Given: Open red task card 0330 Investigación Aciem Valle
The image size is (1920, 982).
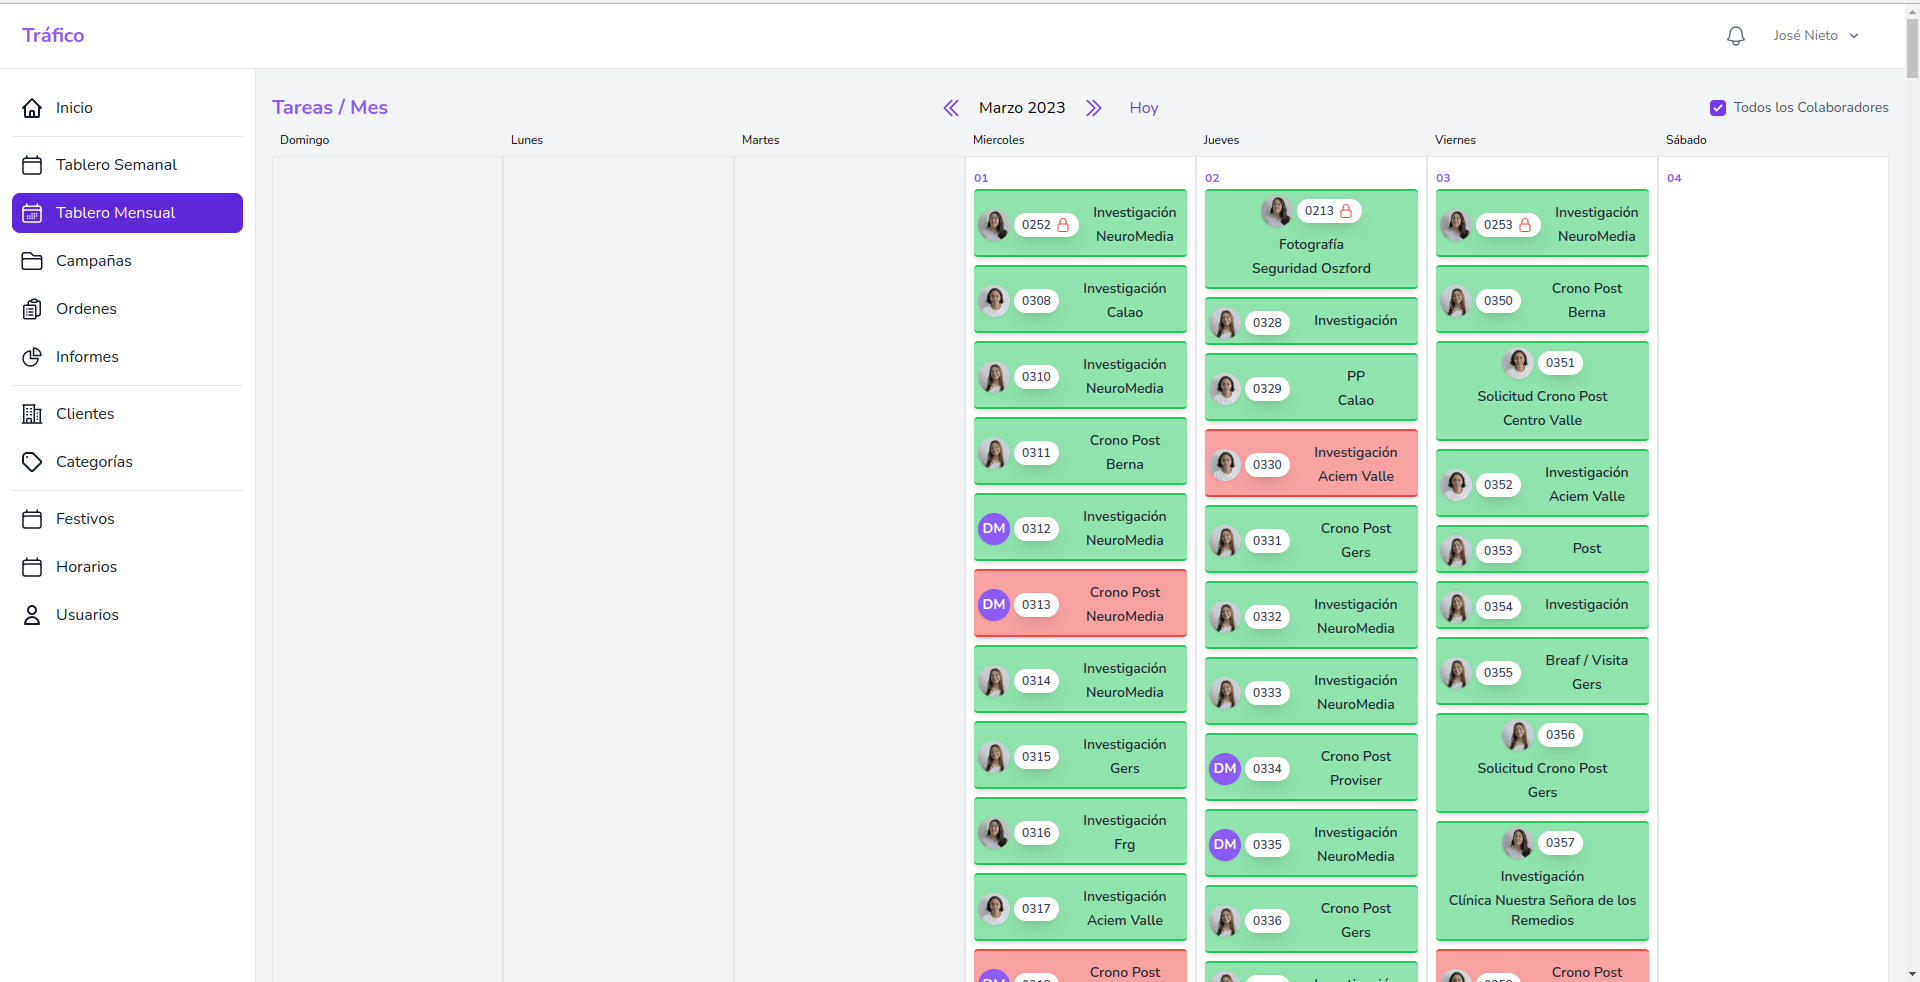Looking at the screenshot, I should [1311, 464].
